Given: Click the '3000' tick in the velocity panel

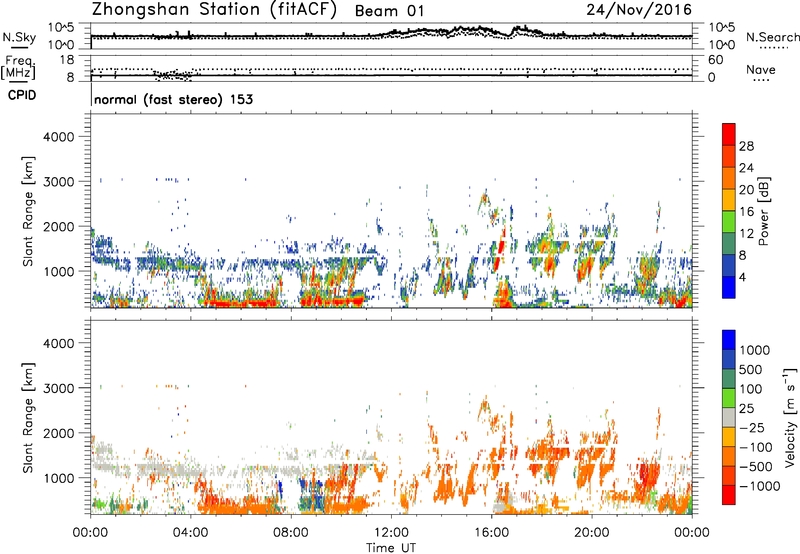Looking at the screenshot, I should [58, 388].
